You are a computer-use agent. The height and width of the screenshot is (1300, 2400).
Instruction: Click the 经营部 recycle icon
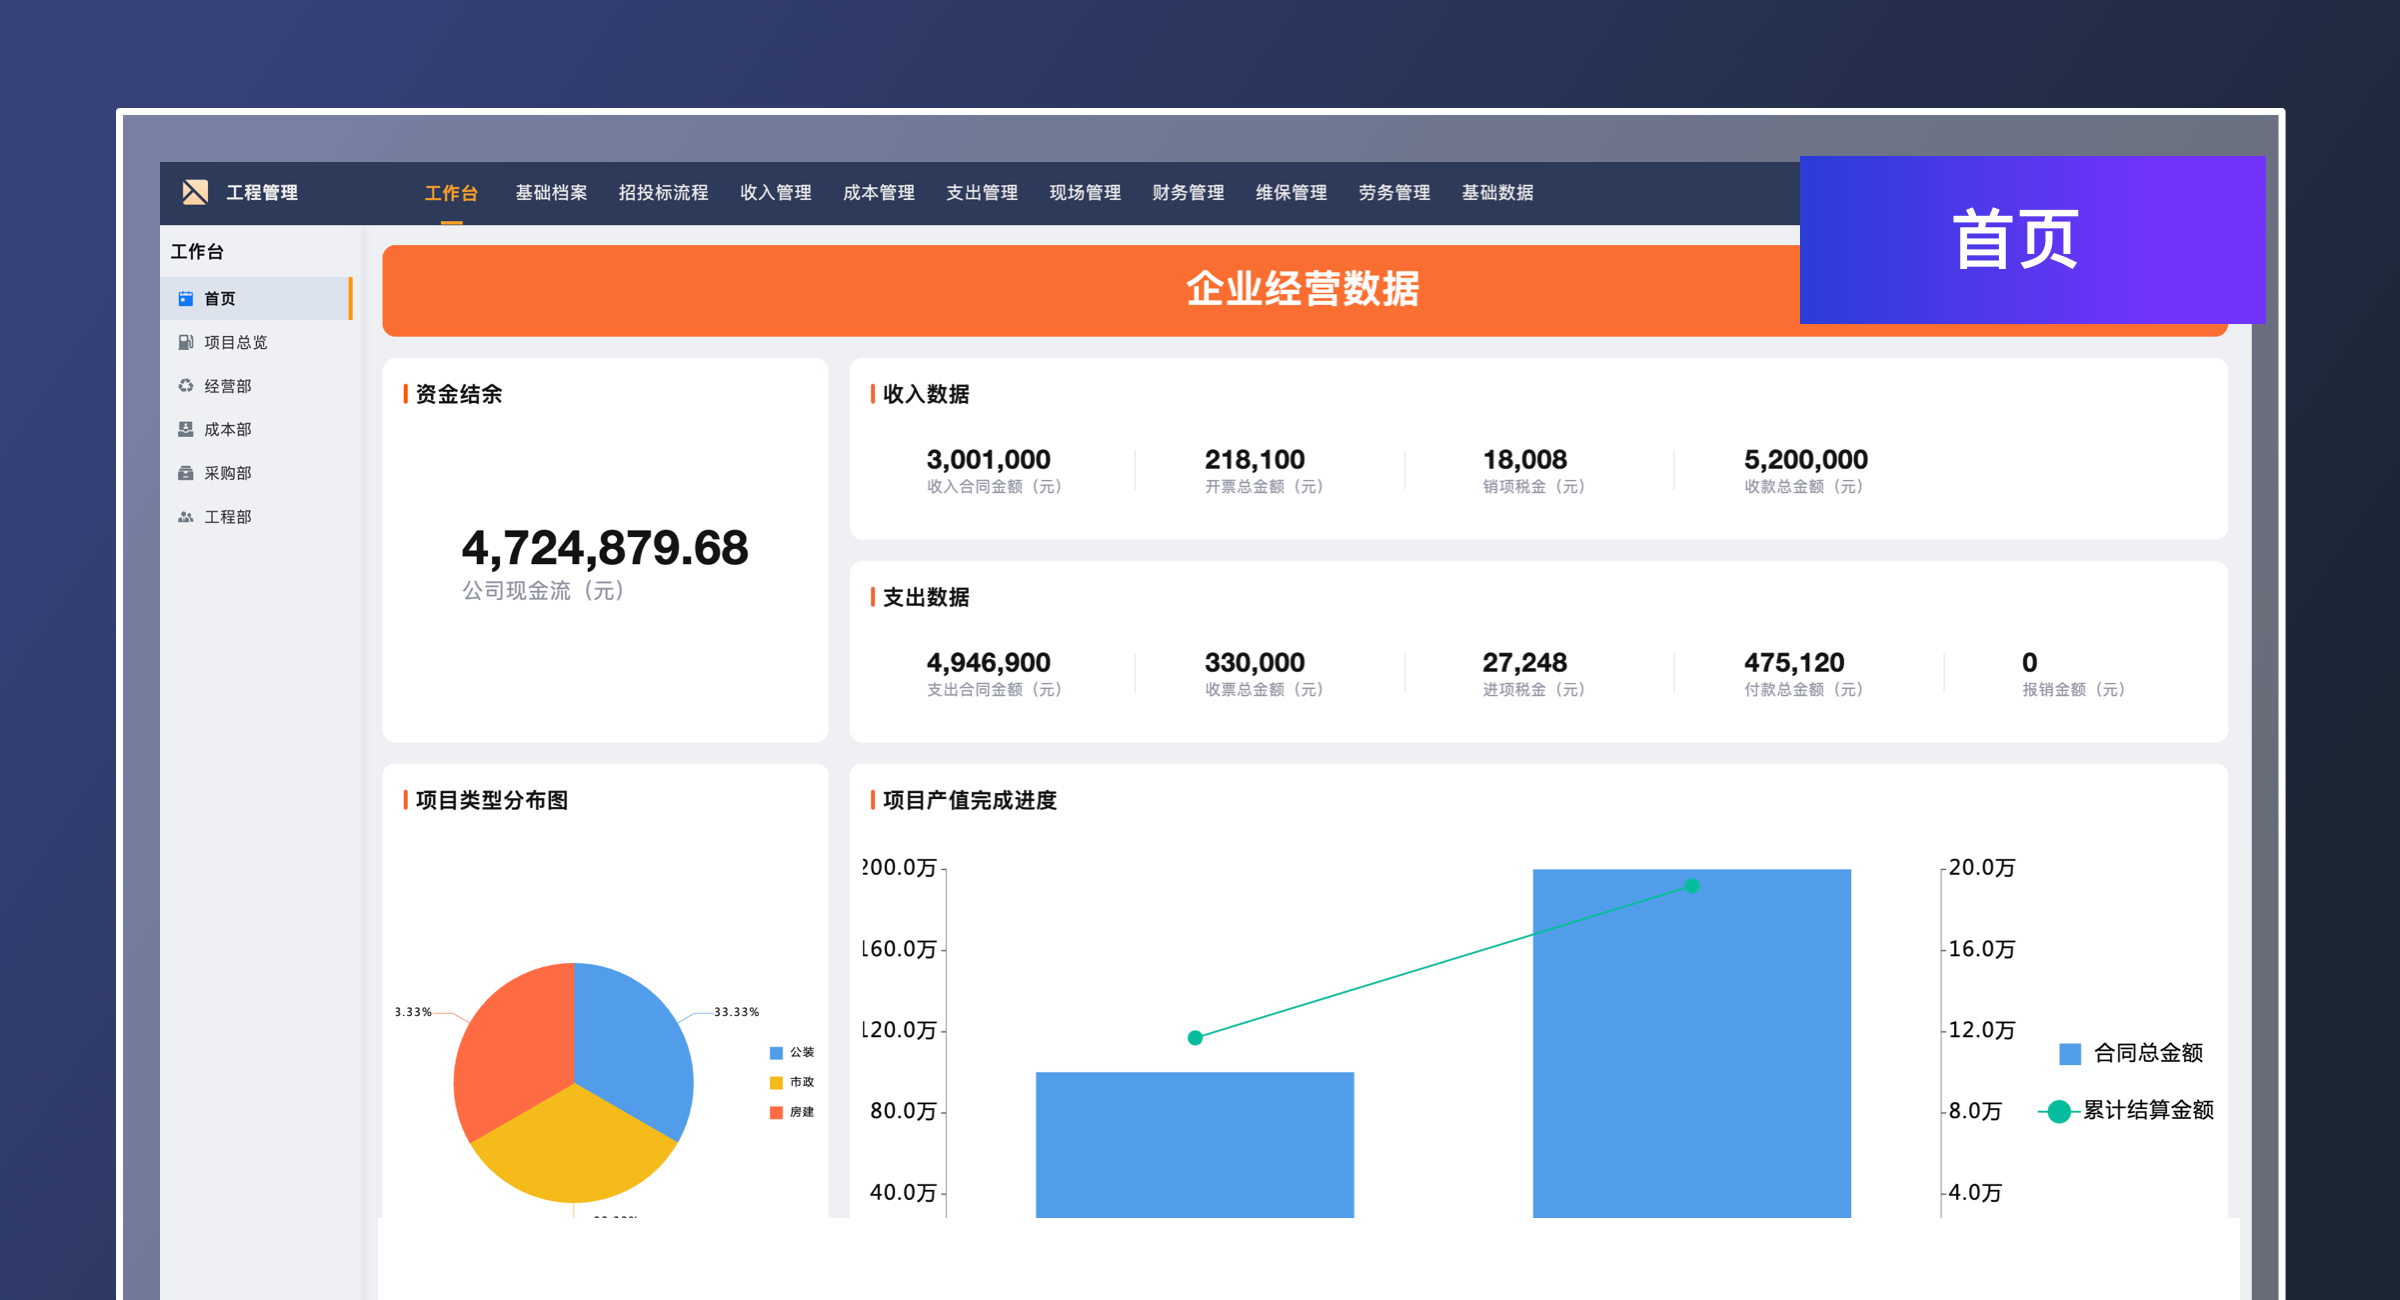185,386
